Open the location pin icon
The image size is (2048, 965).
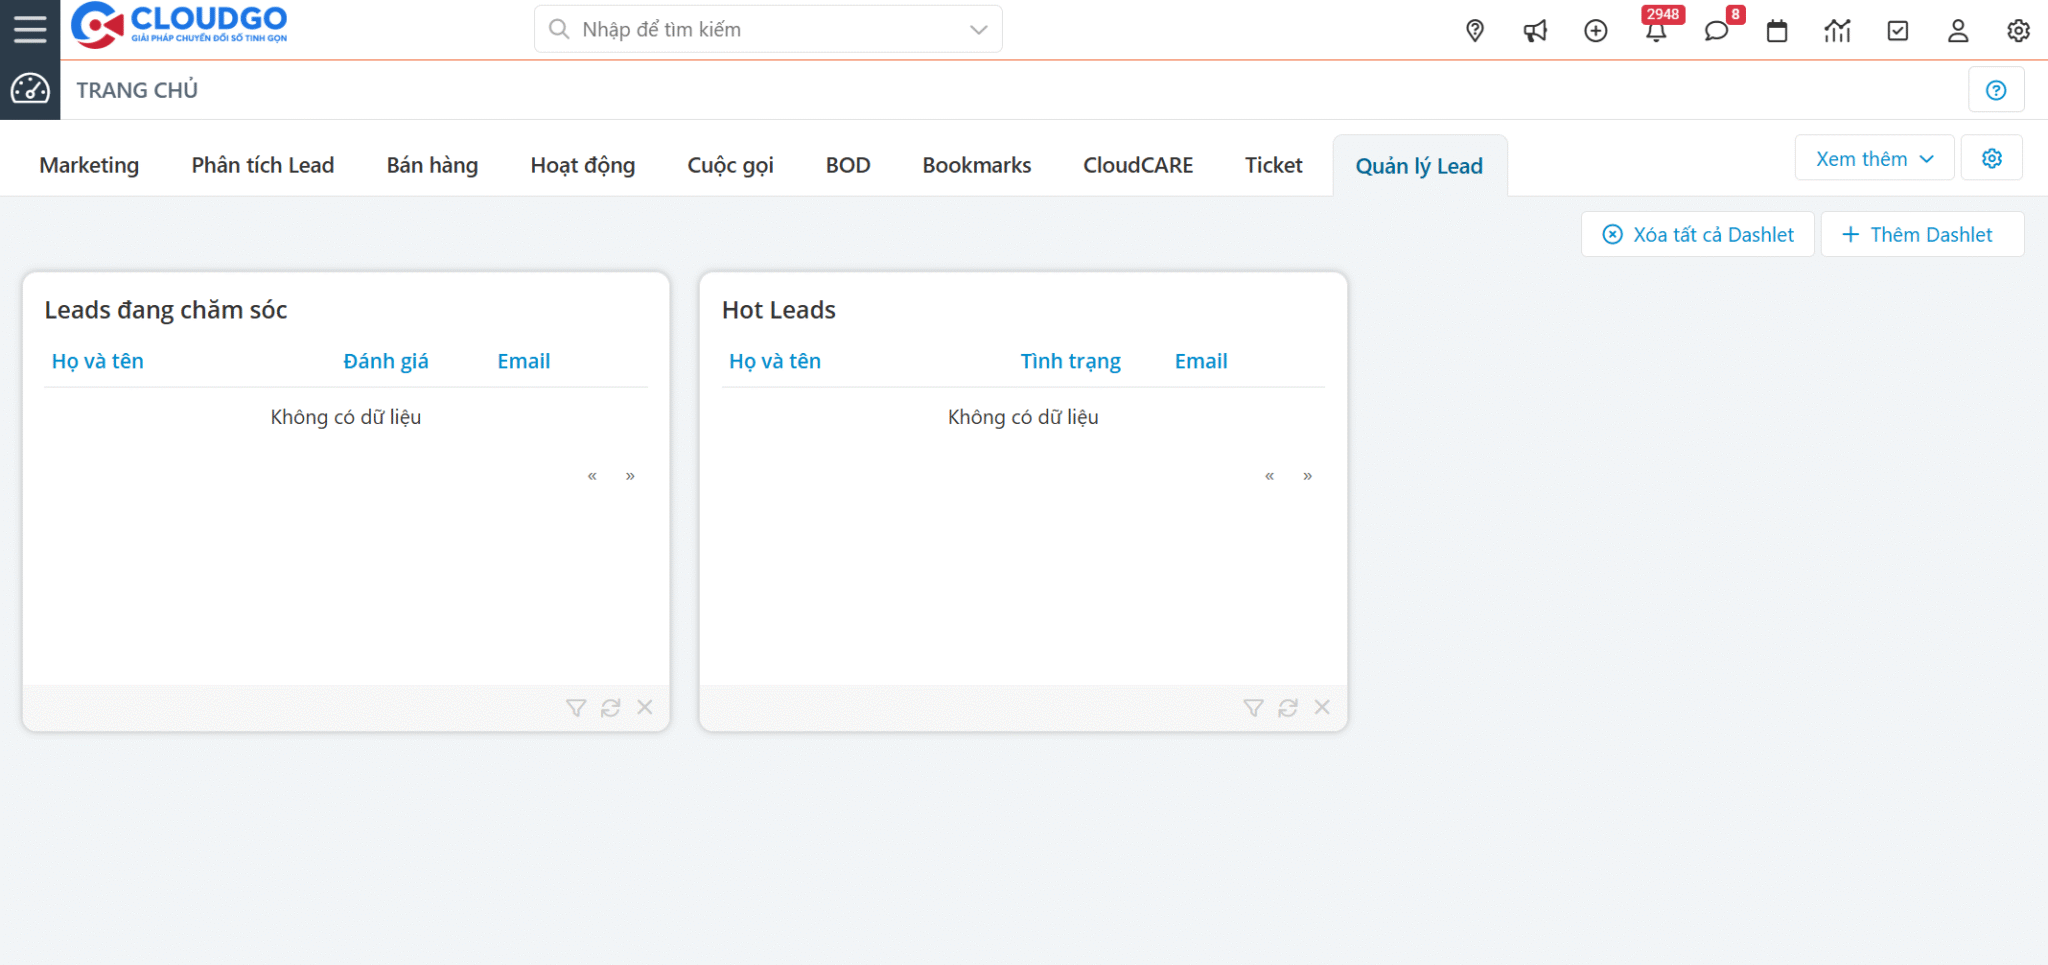coord(1475,31)
